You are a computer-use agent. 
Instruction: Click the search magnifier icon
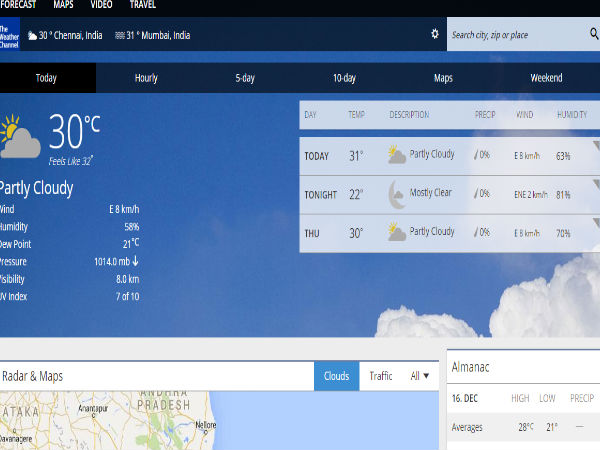594,34
